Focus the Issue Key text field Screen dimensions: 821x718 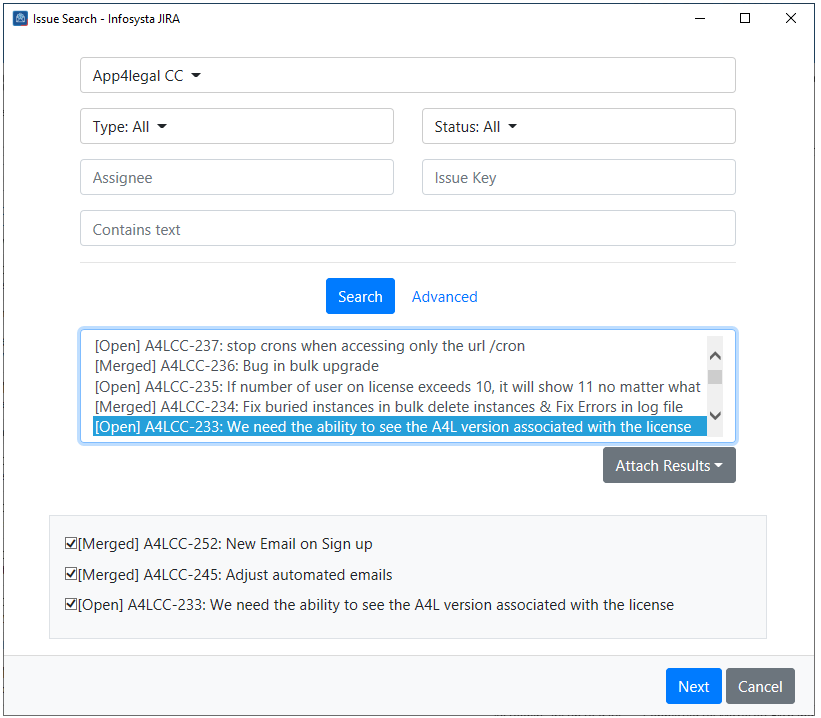tap(578, 178)
